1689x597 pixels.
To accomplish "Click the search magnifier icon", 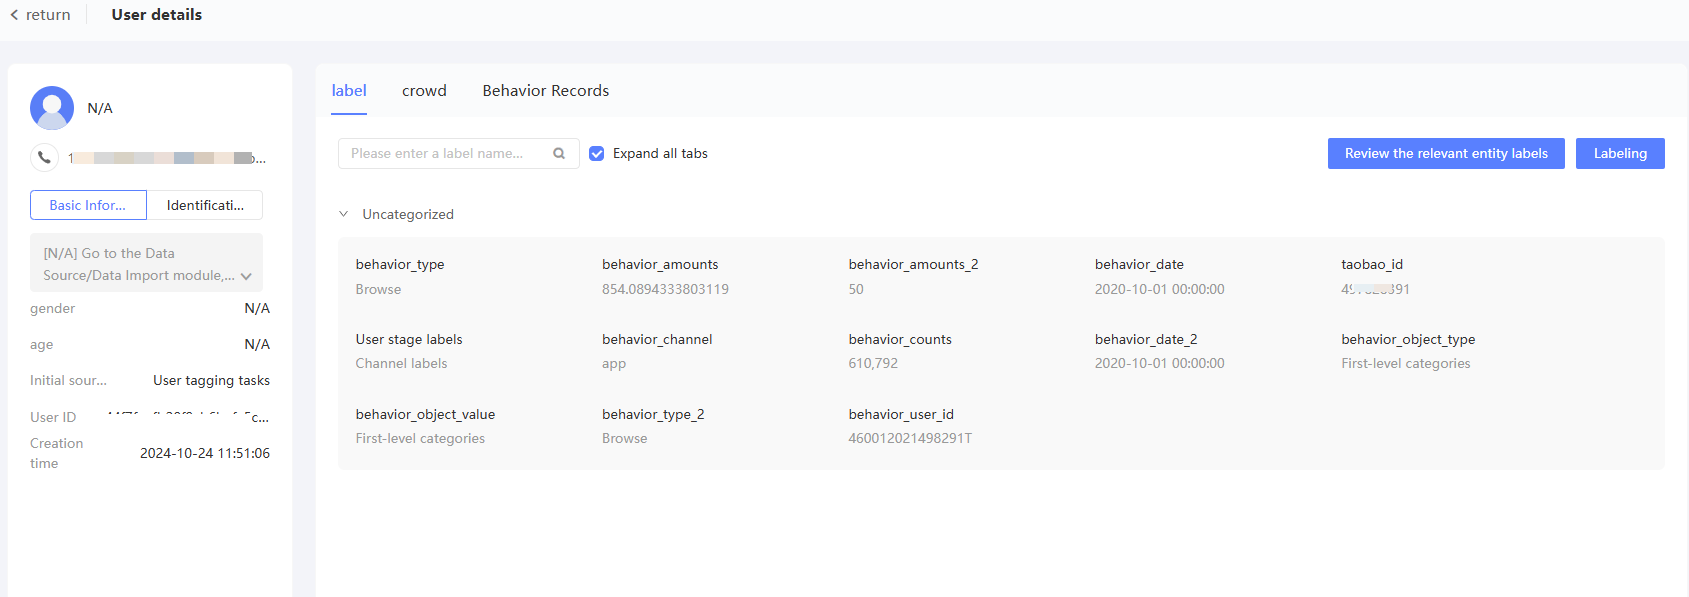I will point(559,153).
